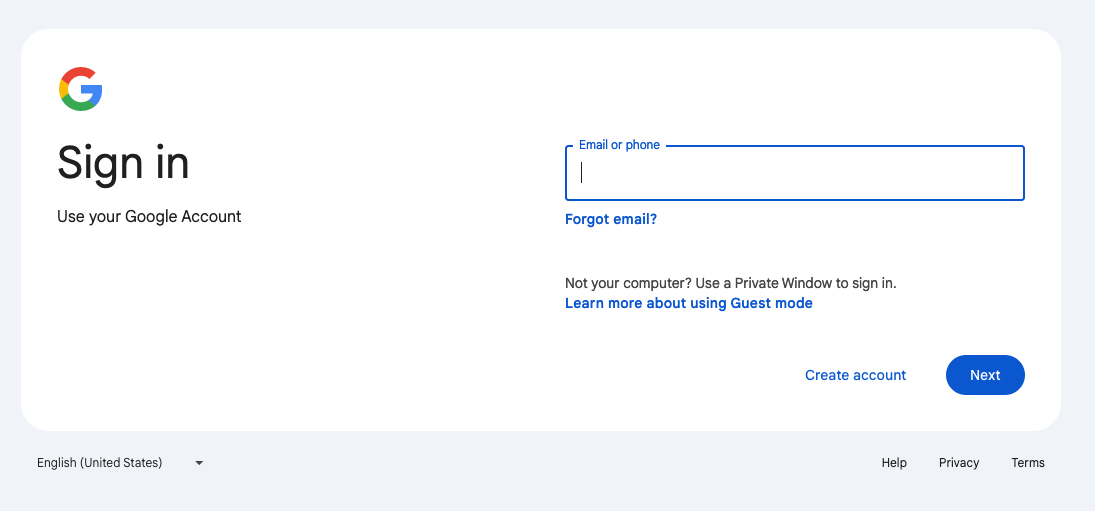Click the Google "G" logo
Image resolution: width=1095 pixels, height=511 pixels.
click(81, 89)
